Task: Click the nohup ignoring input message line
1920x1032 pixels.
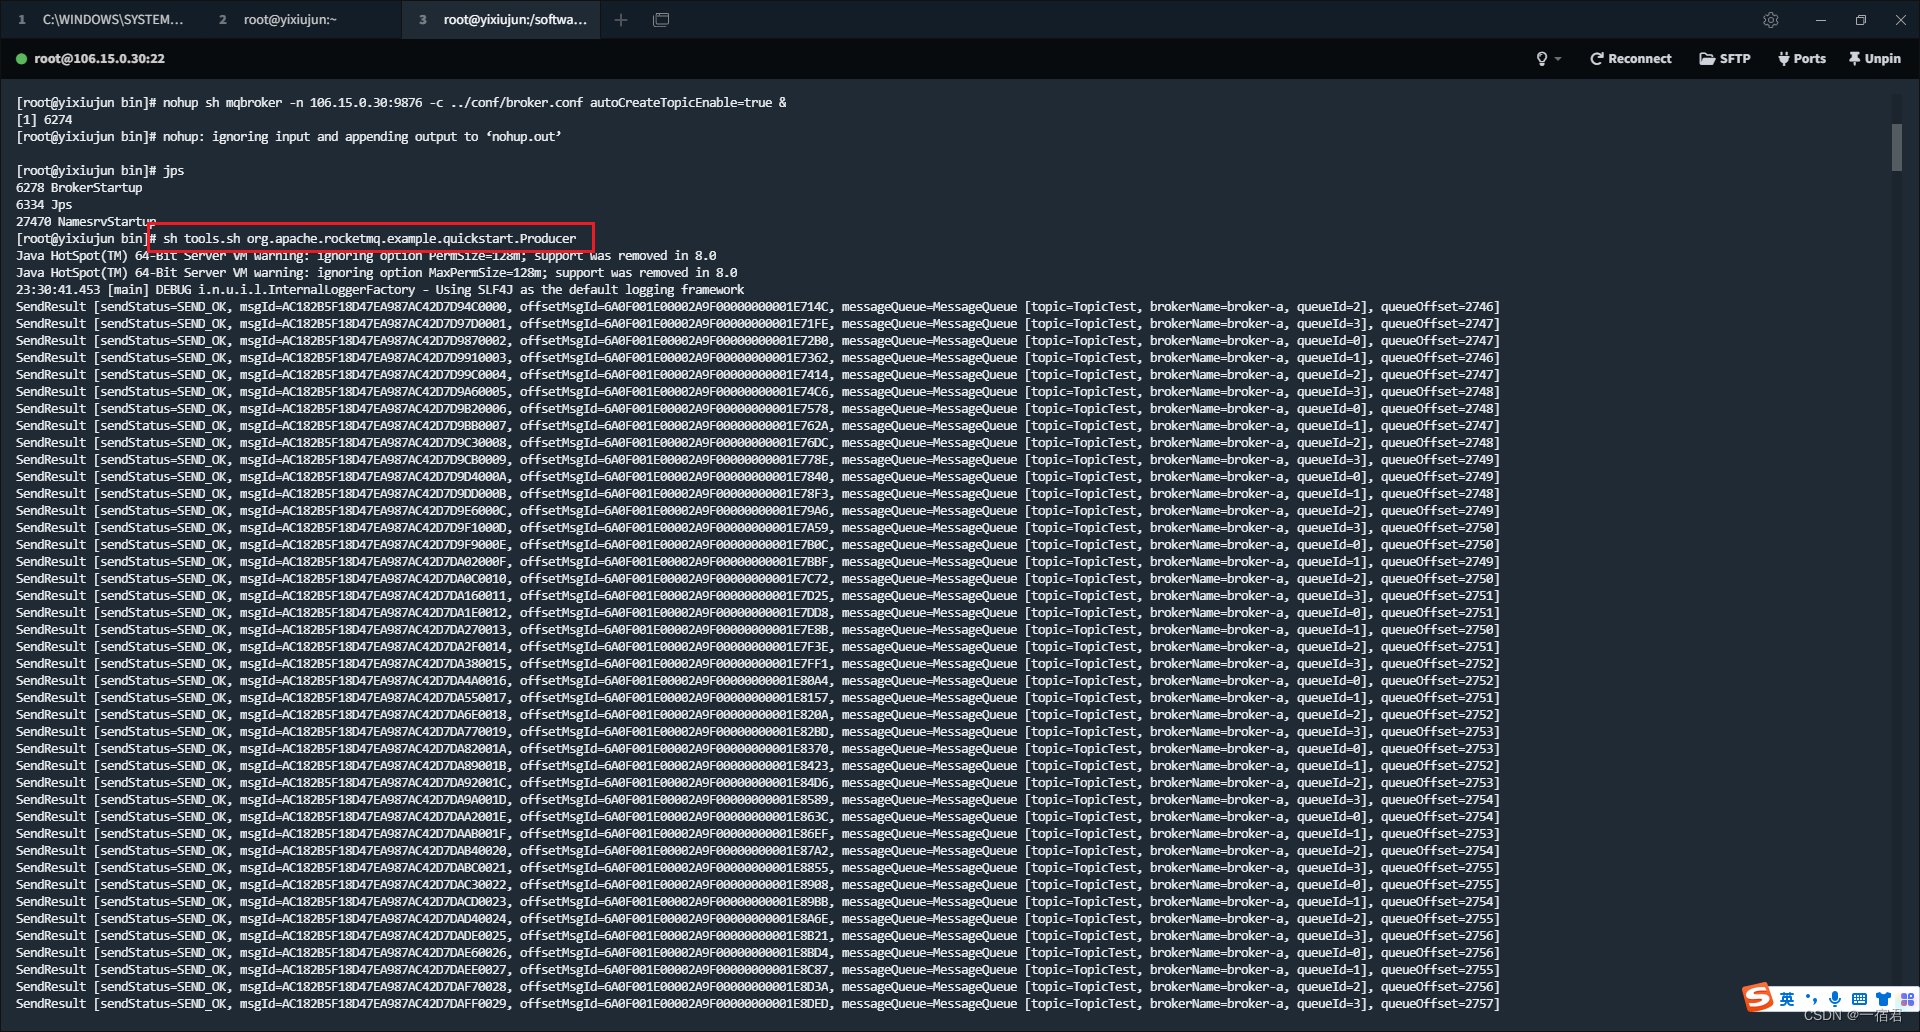Action: (x=289, y=136)
